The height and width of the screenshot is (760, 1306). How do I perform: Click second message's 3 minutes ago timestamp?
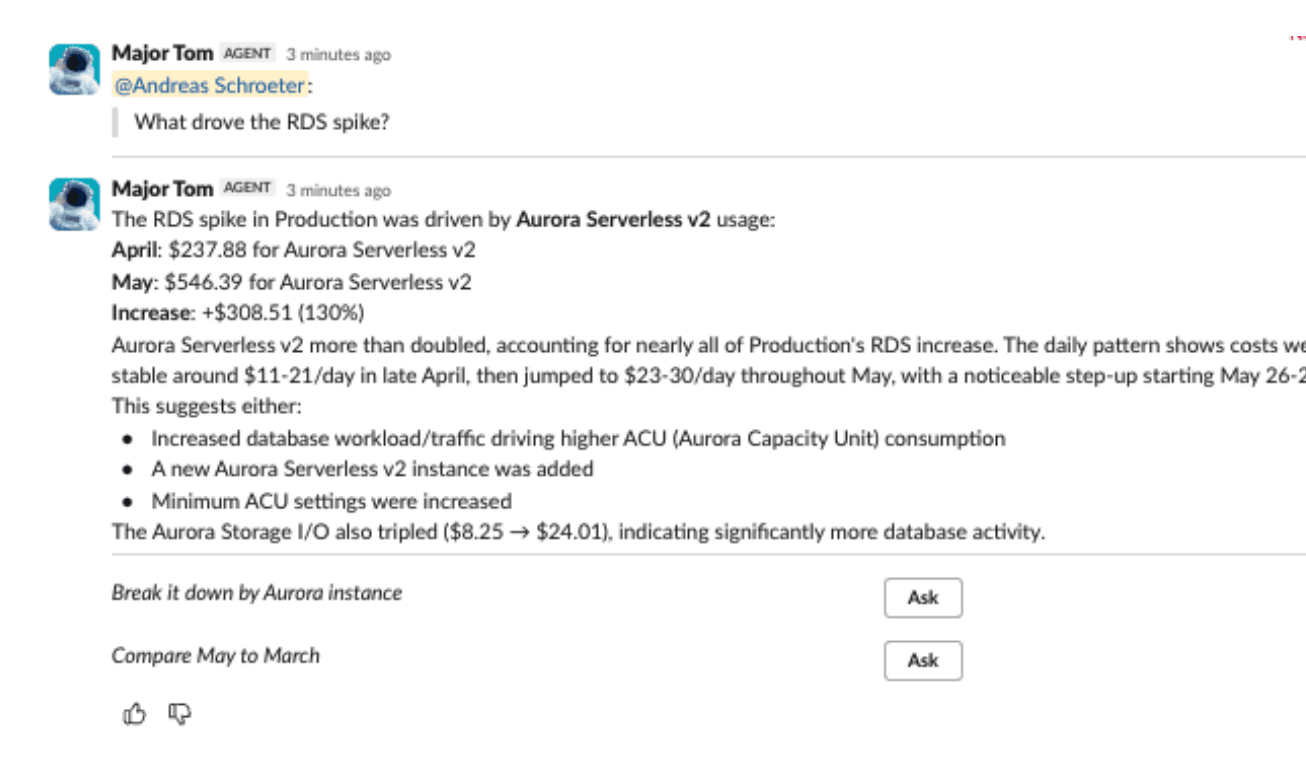coord(338,190)
